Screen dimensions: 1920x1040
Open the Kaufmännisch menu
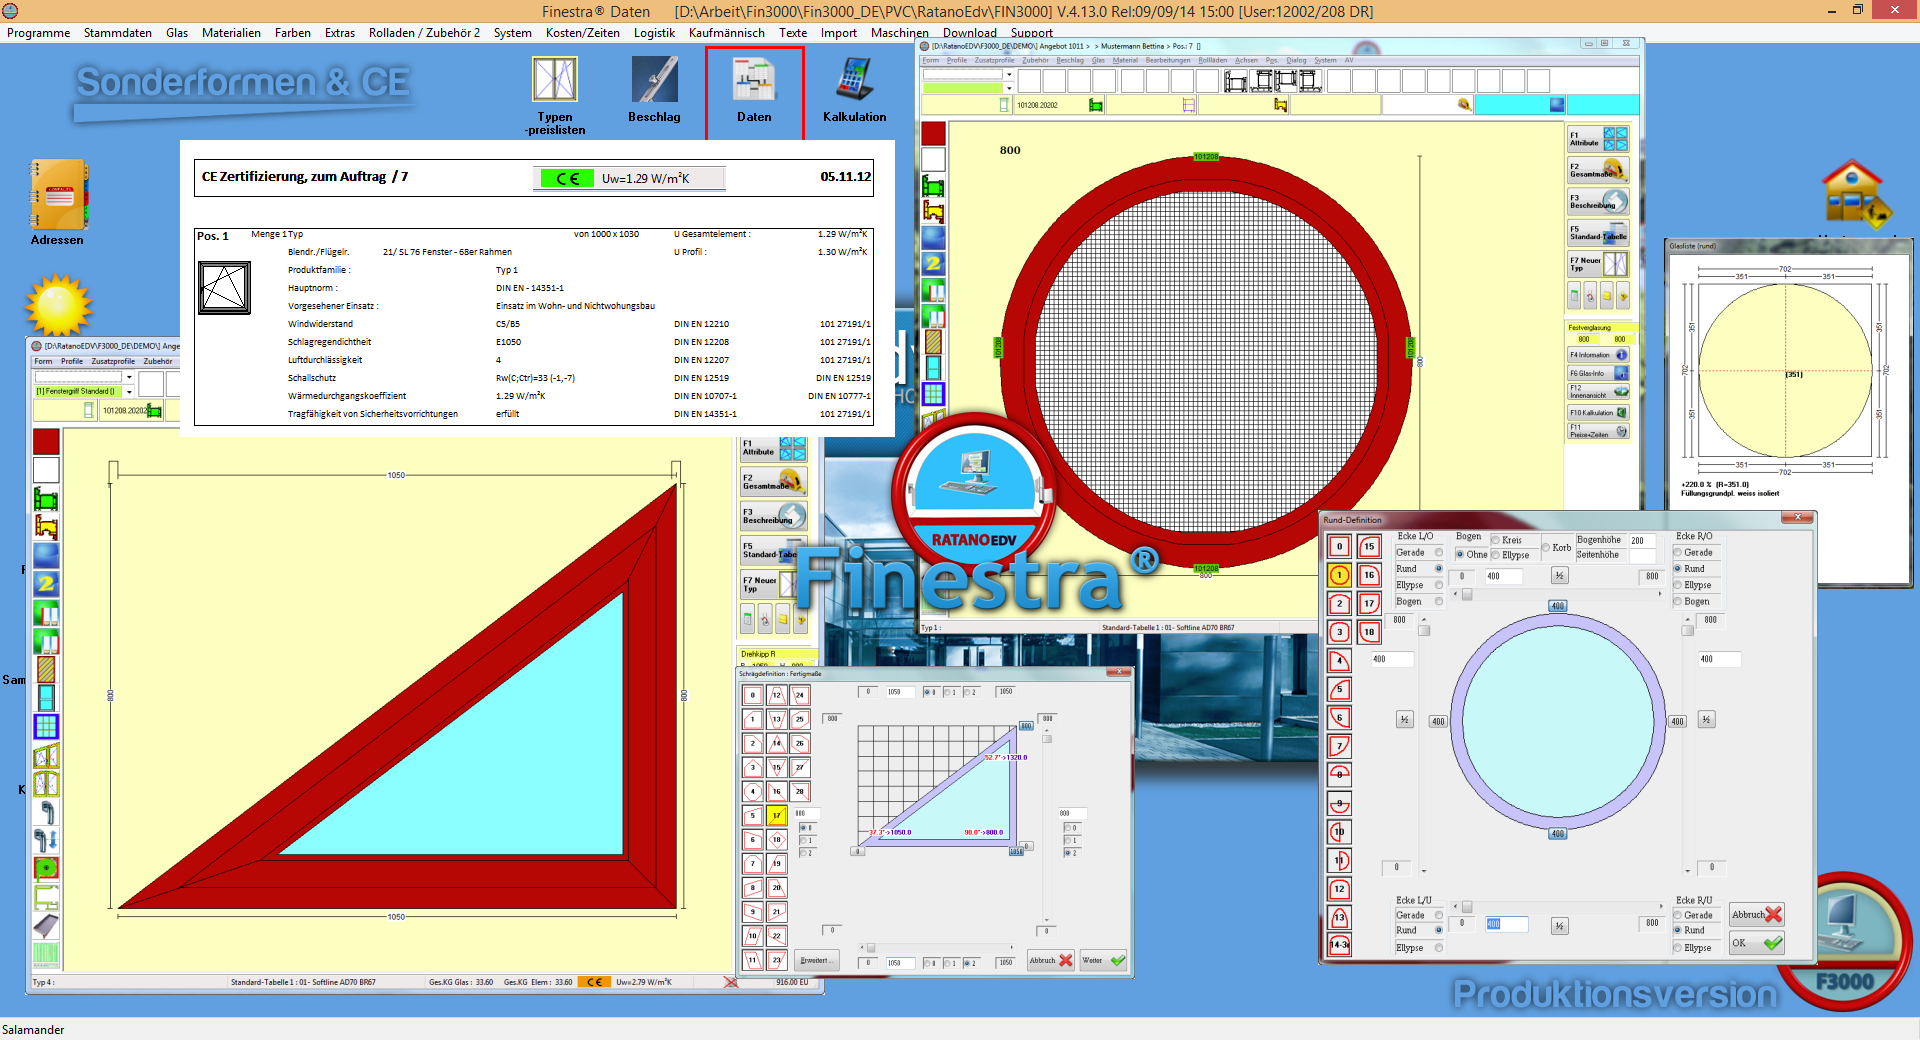pos(727,33)
